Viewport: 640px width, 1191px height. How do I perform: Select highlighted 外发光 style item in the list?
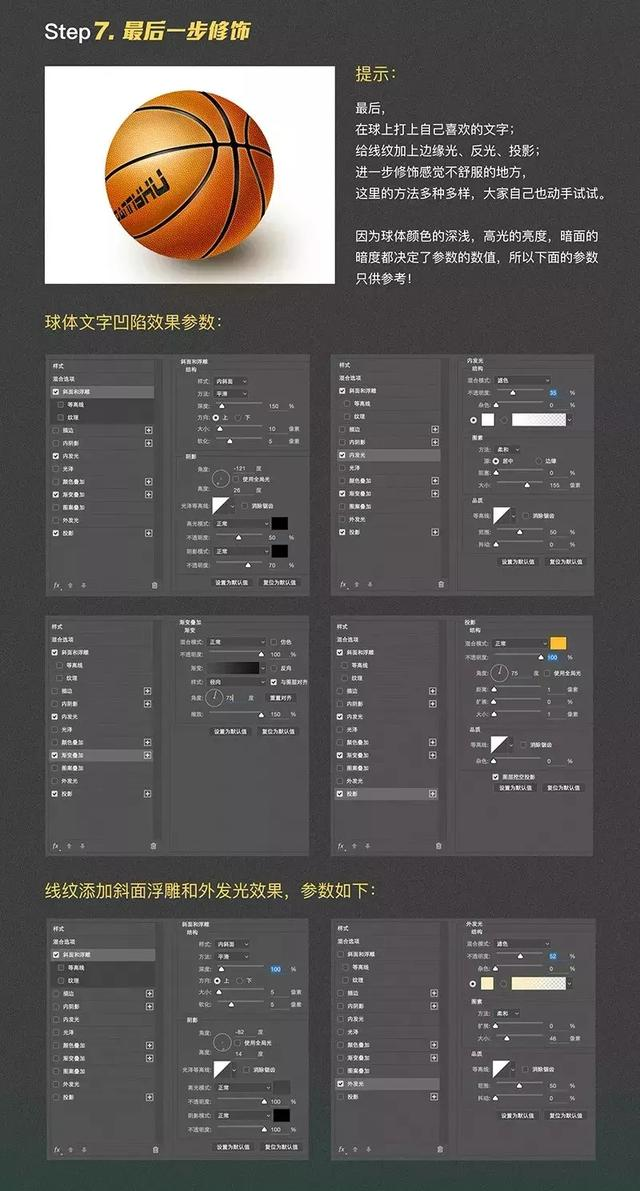[x=389, y=1084]
